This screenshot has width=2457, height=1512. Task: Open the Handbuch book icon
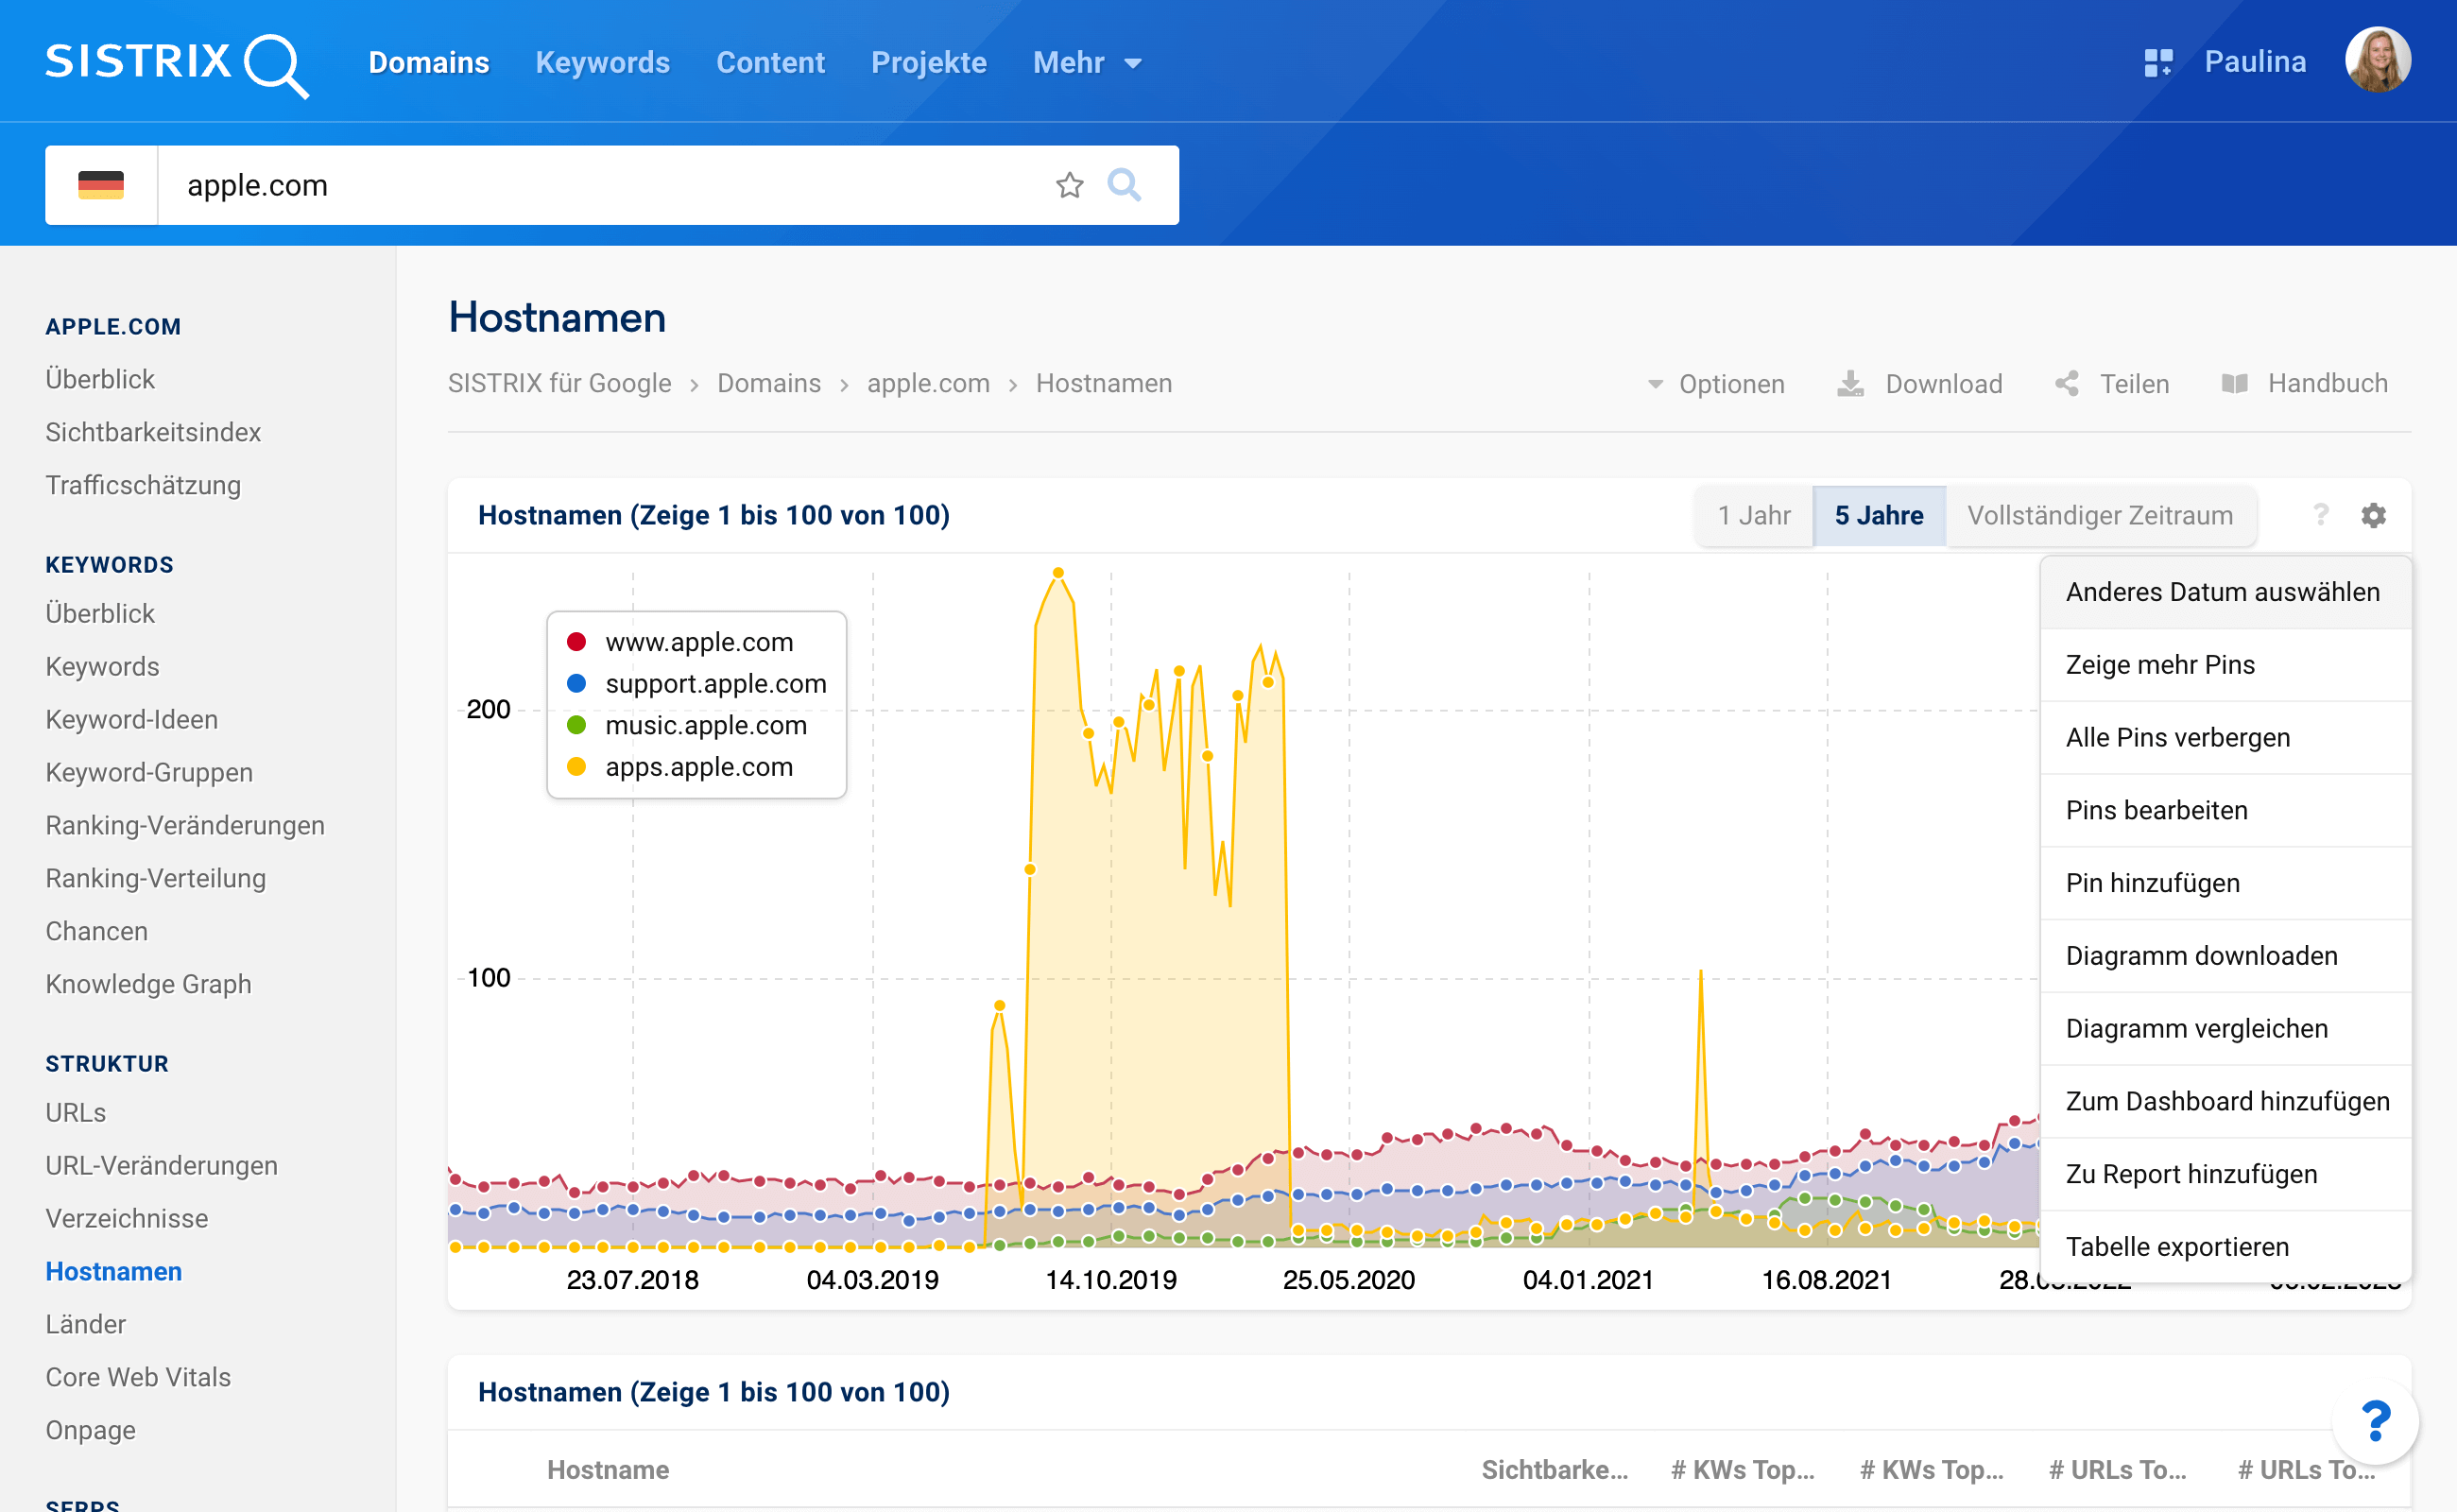tap(2234, 384)
